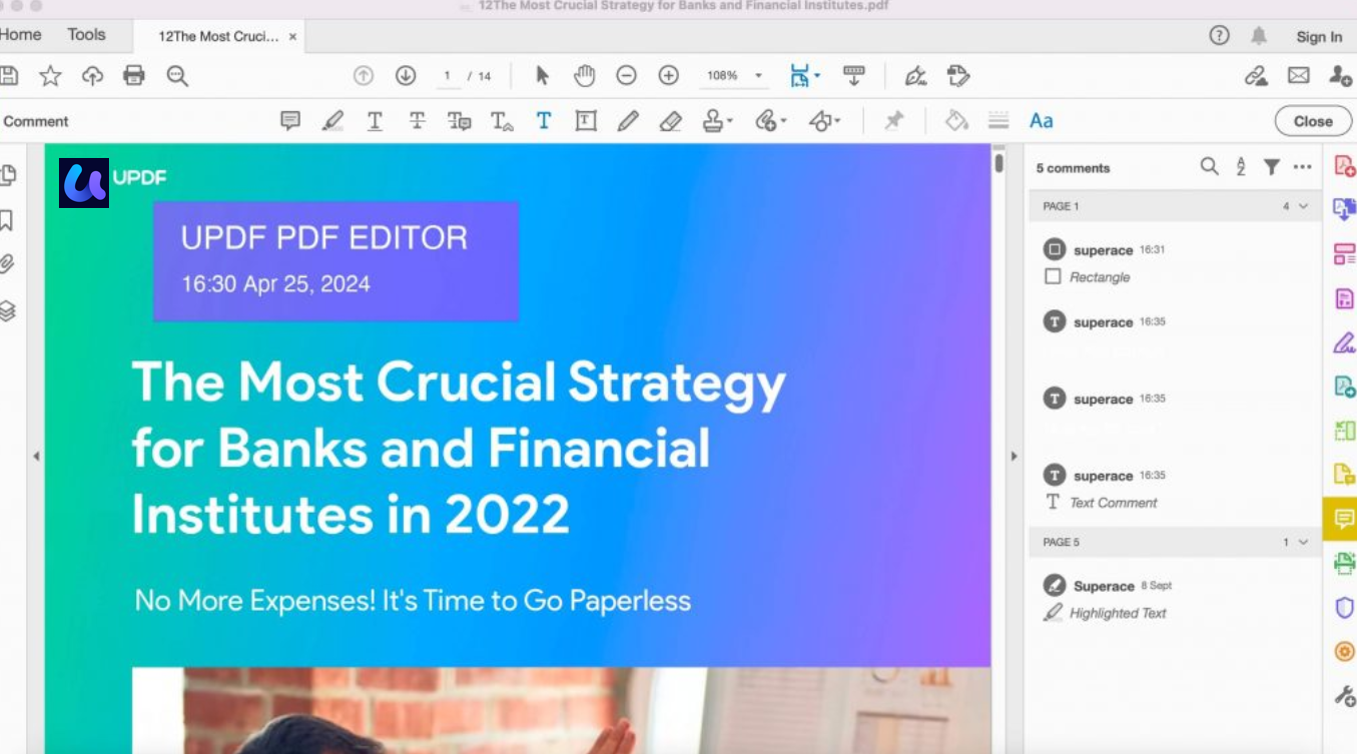
Task: Open the Layers panel
Action: tap(7, 310)
